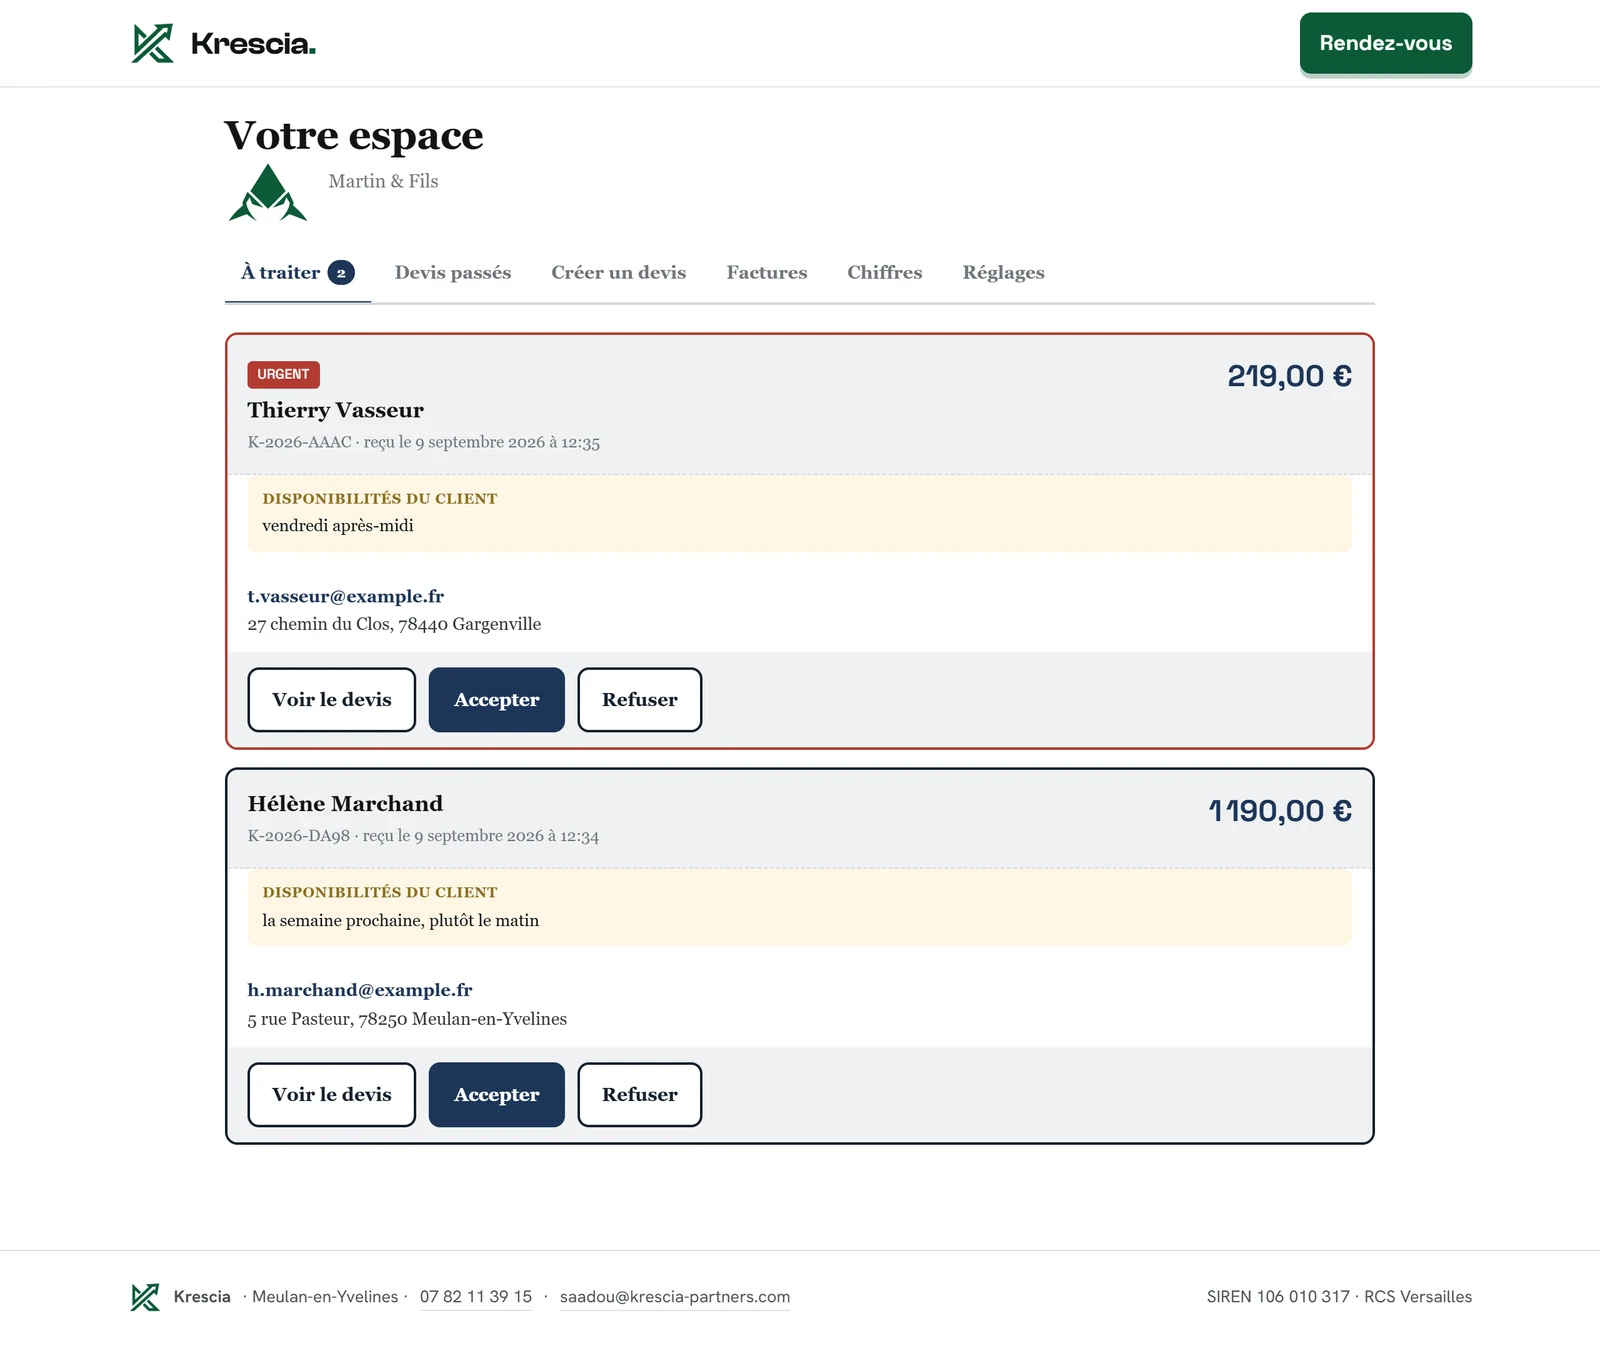The height and width of the screenshot is (1346, 1600).
Task: Switch to the Devis passés tab
Action: [x=453, y=273]
